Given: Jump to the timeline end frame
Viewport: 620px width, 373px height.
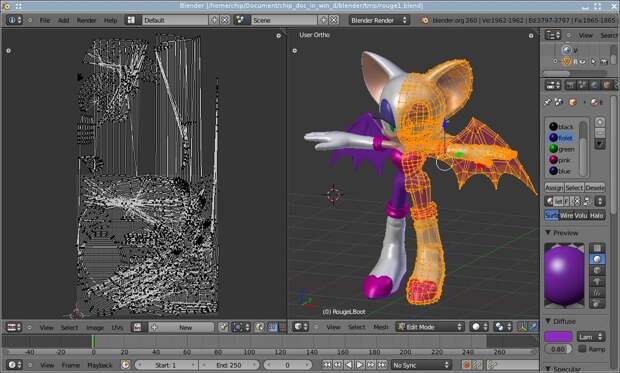Looking at the screenshot, I should coord(382,365).
